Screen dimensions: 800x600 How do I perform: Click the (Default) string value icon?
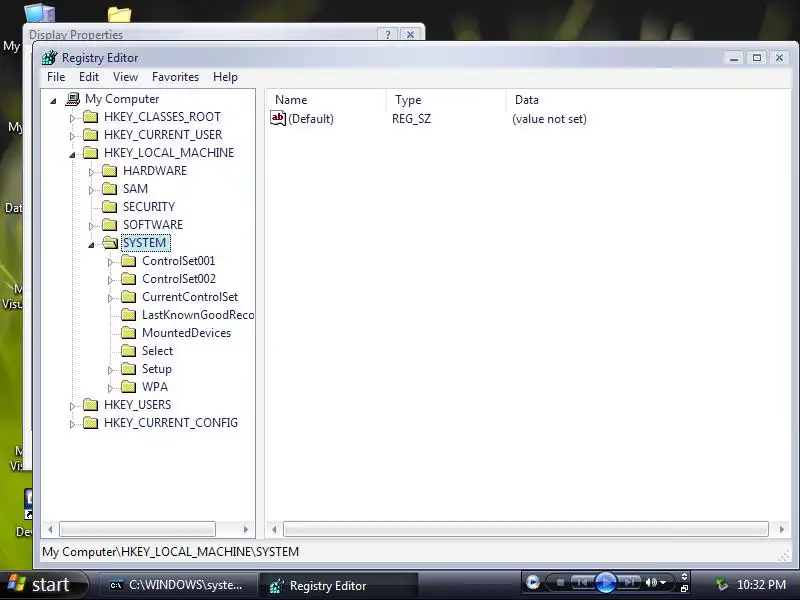click(278, 118)
